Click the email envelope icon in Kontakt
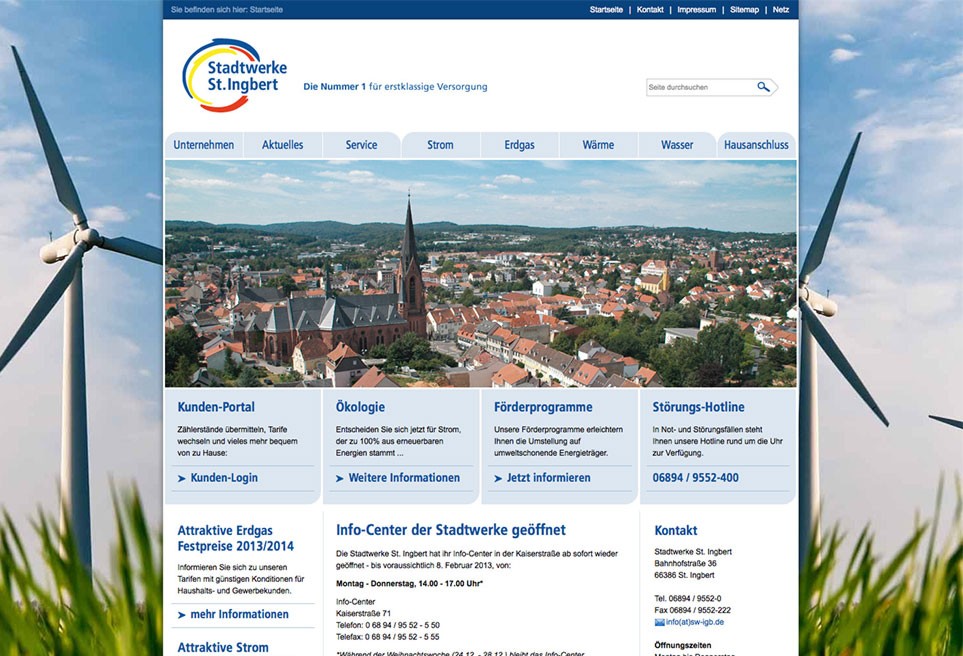Image resolution: width=963 pixels, height=656 pixels. [x=660, y=622]
